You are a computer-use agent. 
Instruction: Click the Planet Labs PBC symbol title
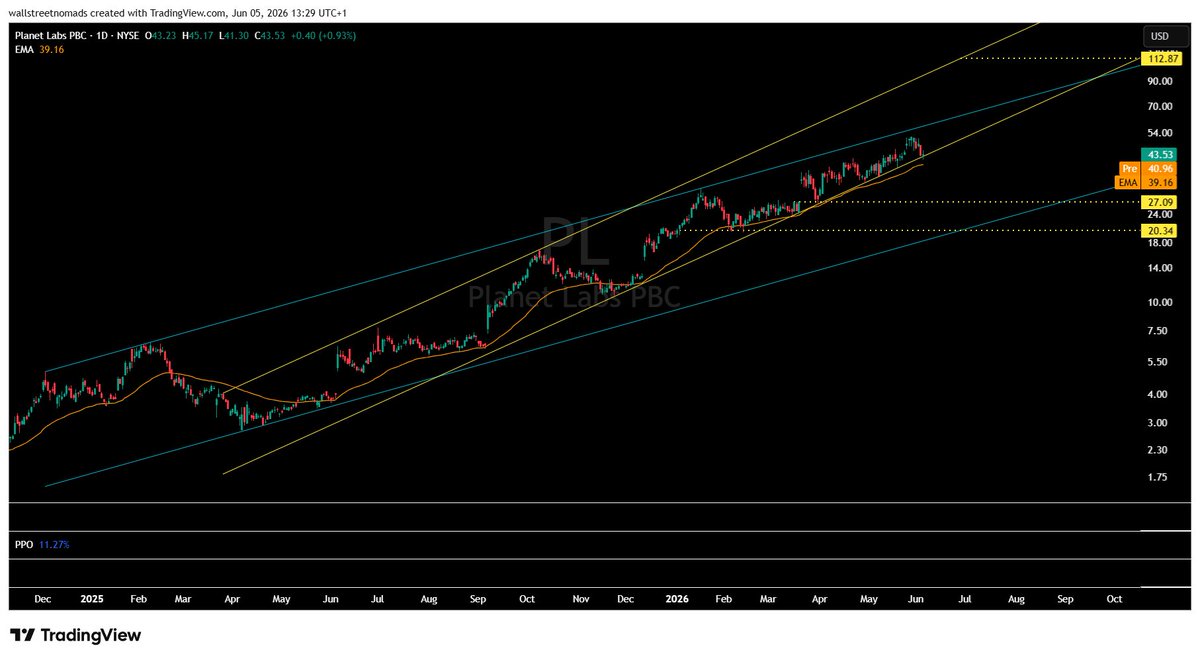[51, 36]
